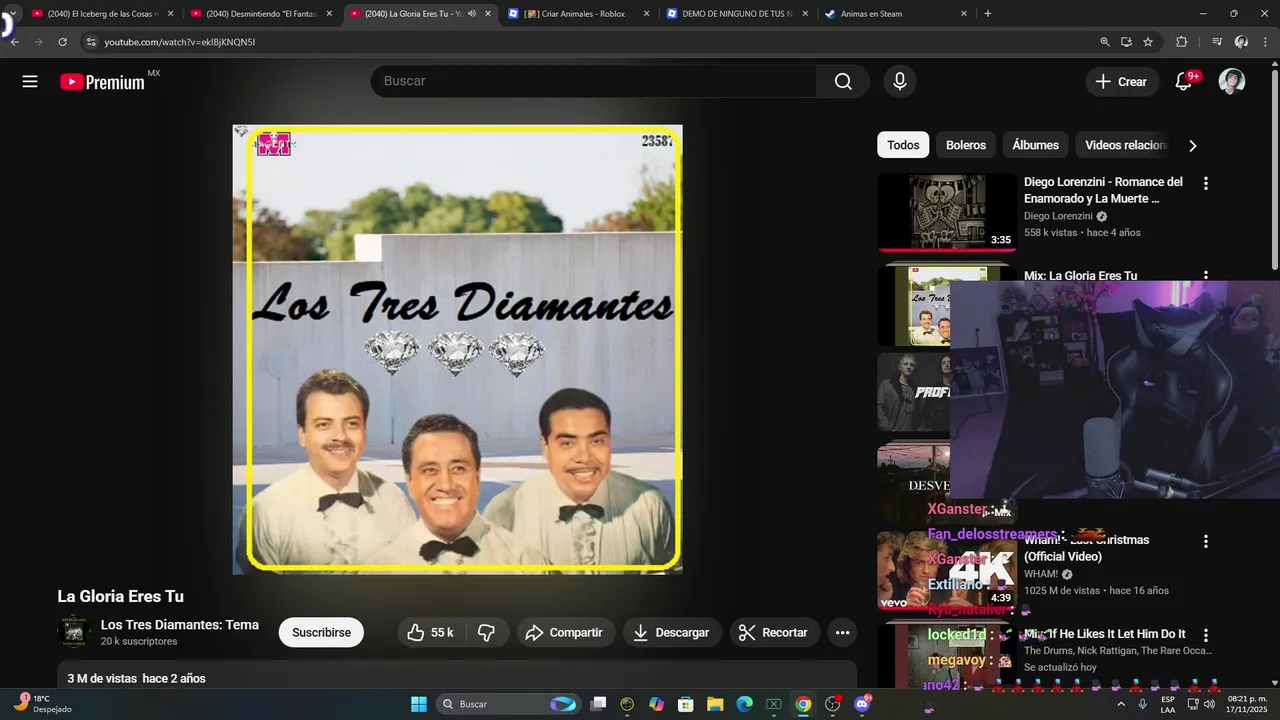Viewport: 1280px width, 720px height.
Task: Select the Álbumes filter chip
Action: [x=1035, y=145]
